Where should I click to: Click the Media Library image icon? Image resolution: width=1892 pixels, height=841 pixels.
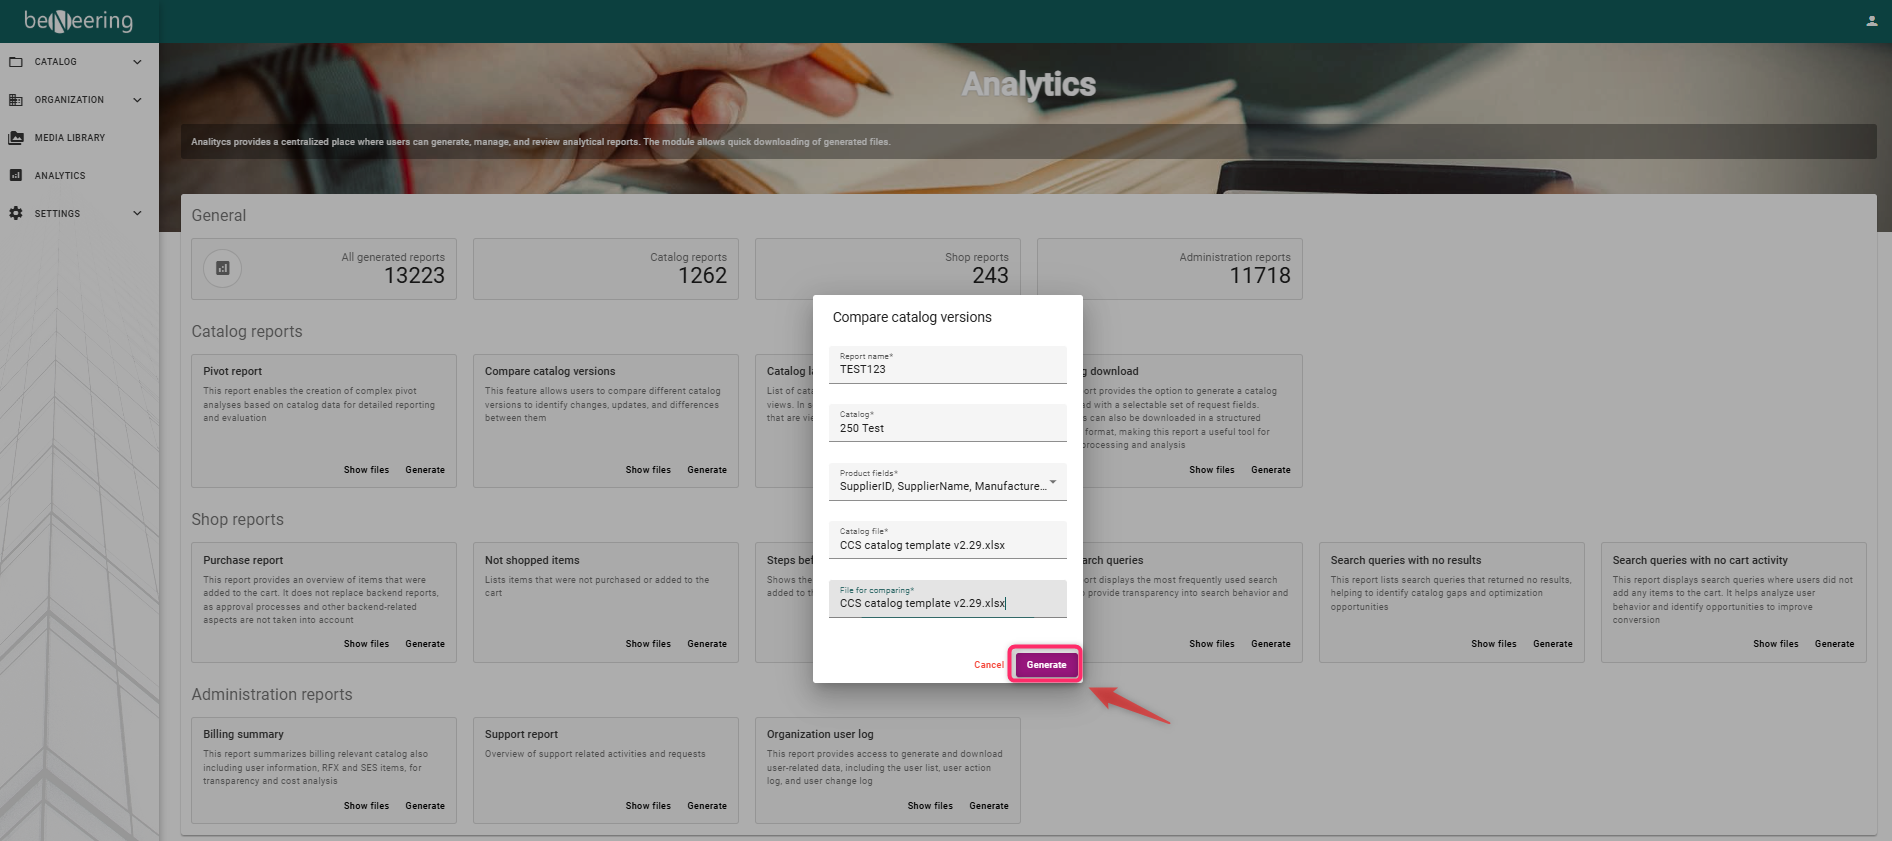pos(16,138)
